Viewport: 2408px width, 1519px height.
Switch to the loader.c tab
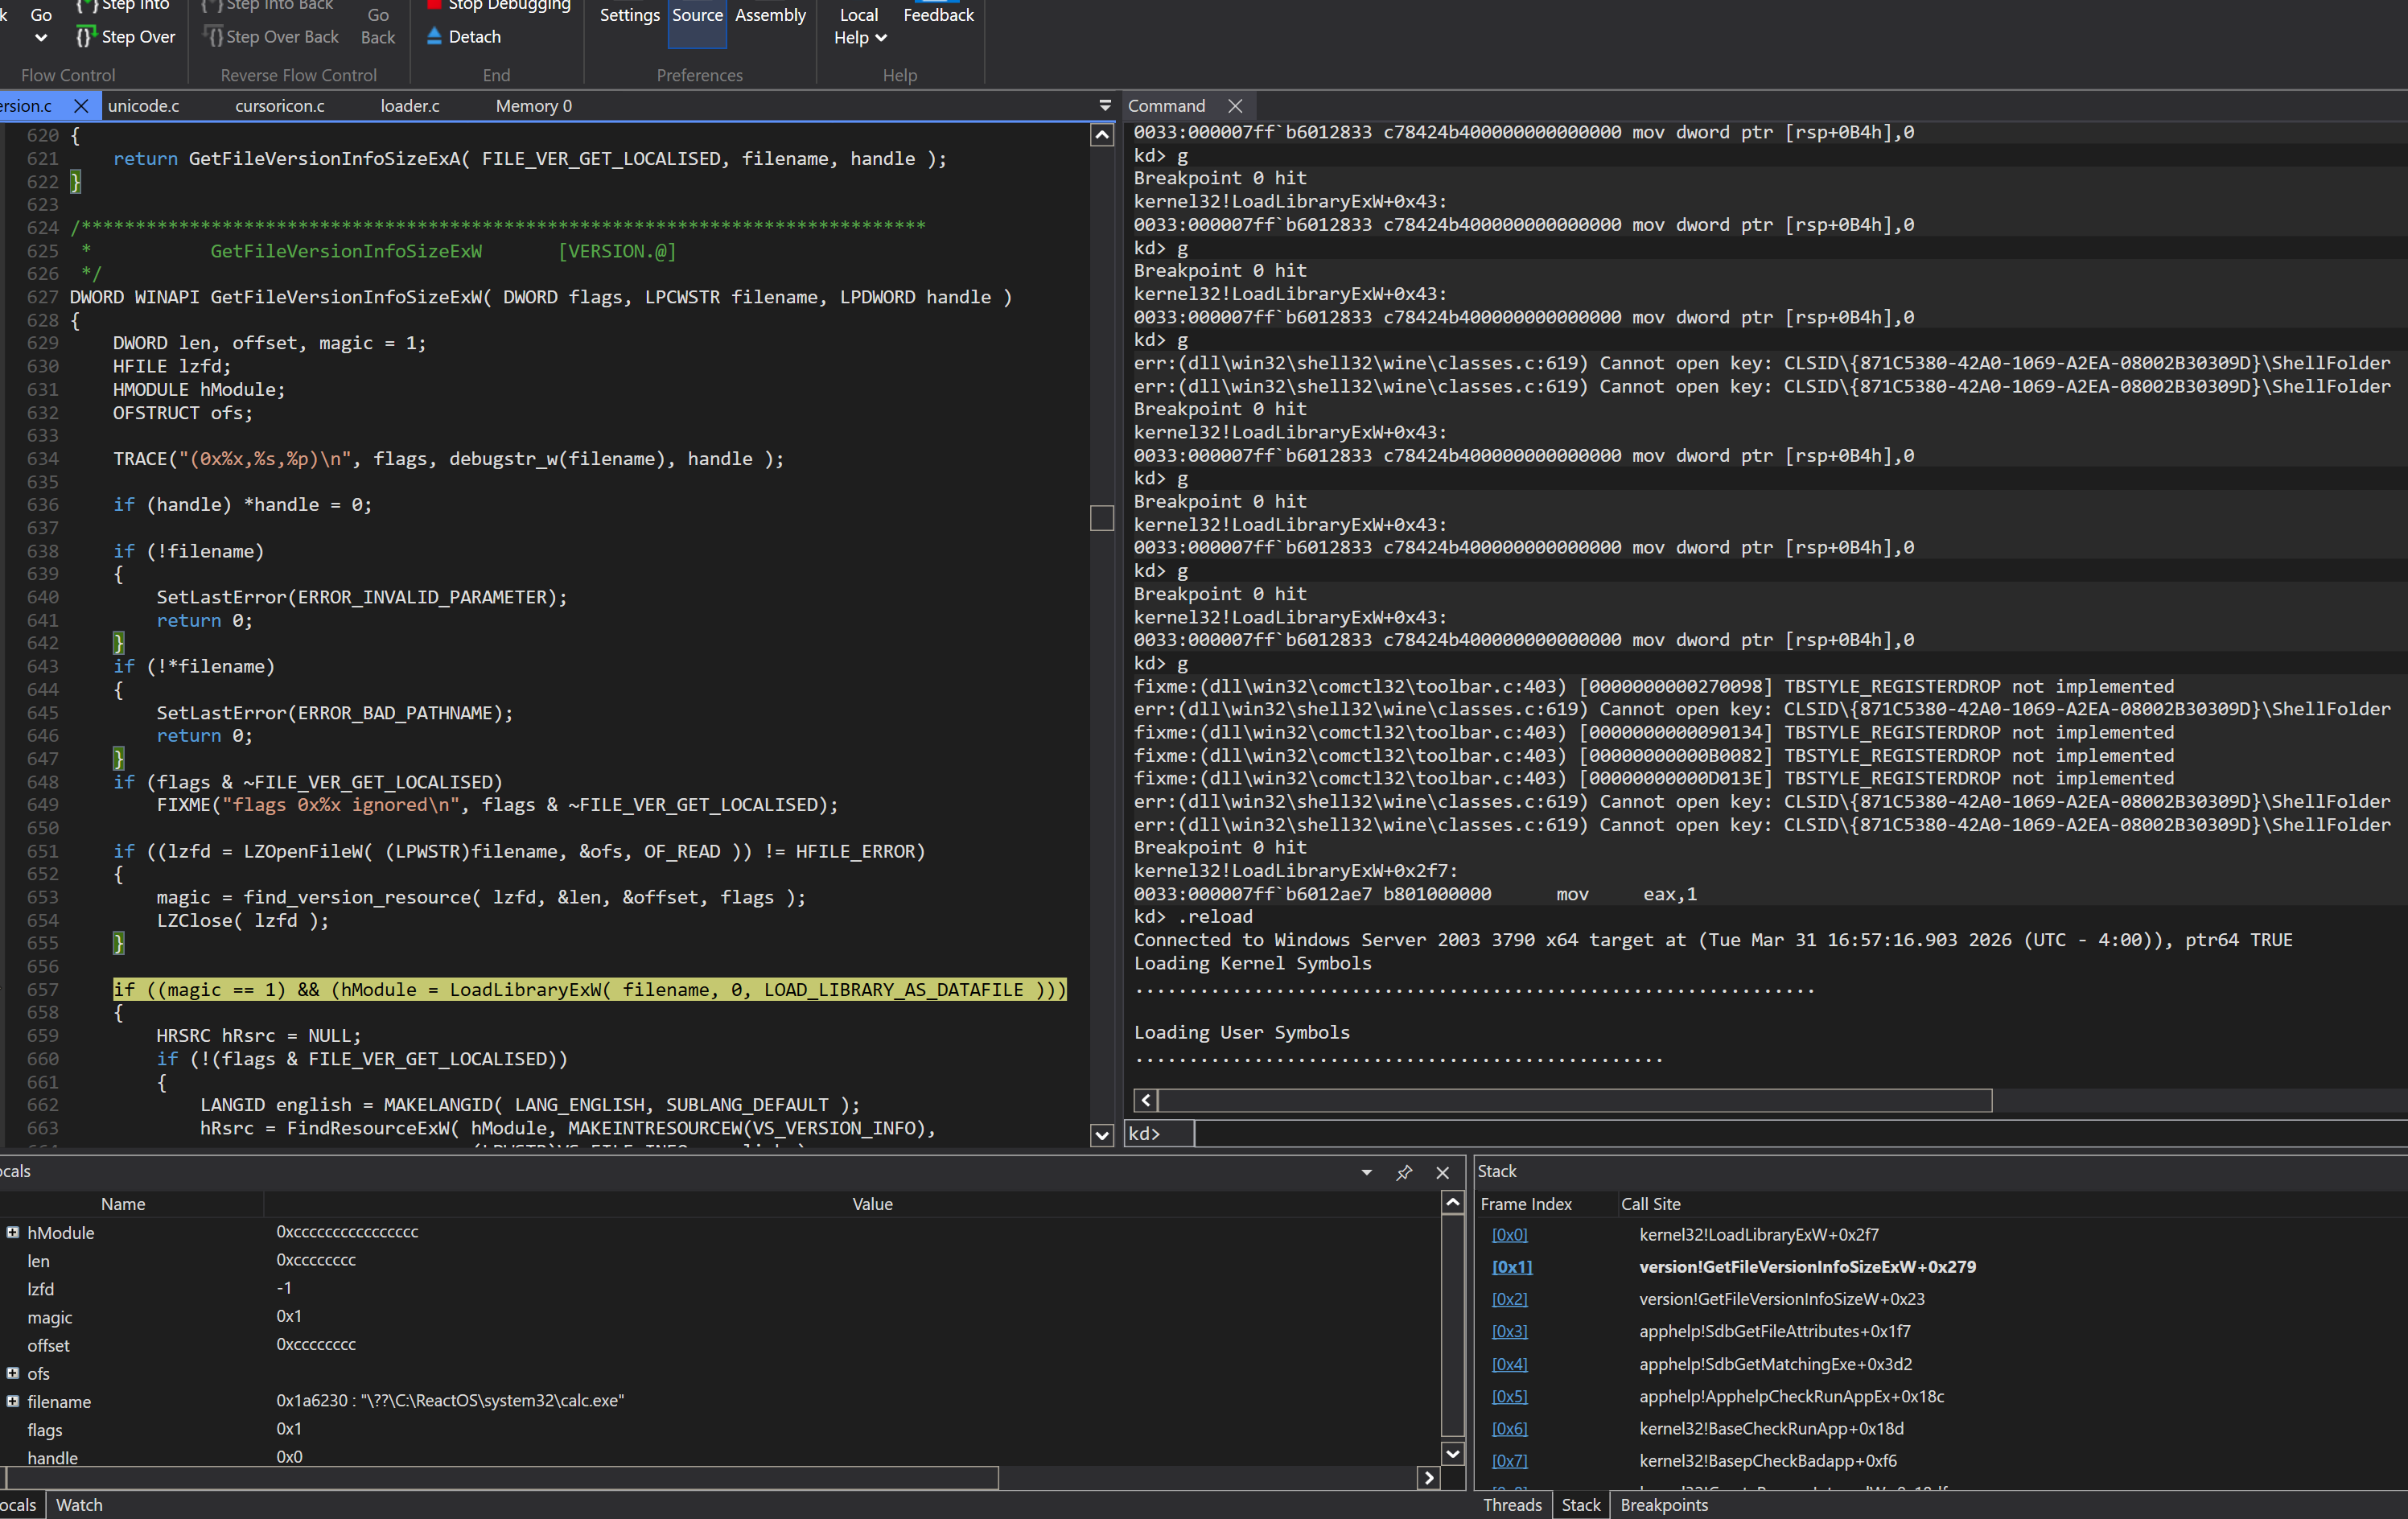click(x=410, y=106)
